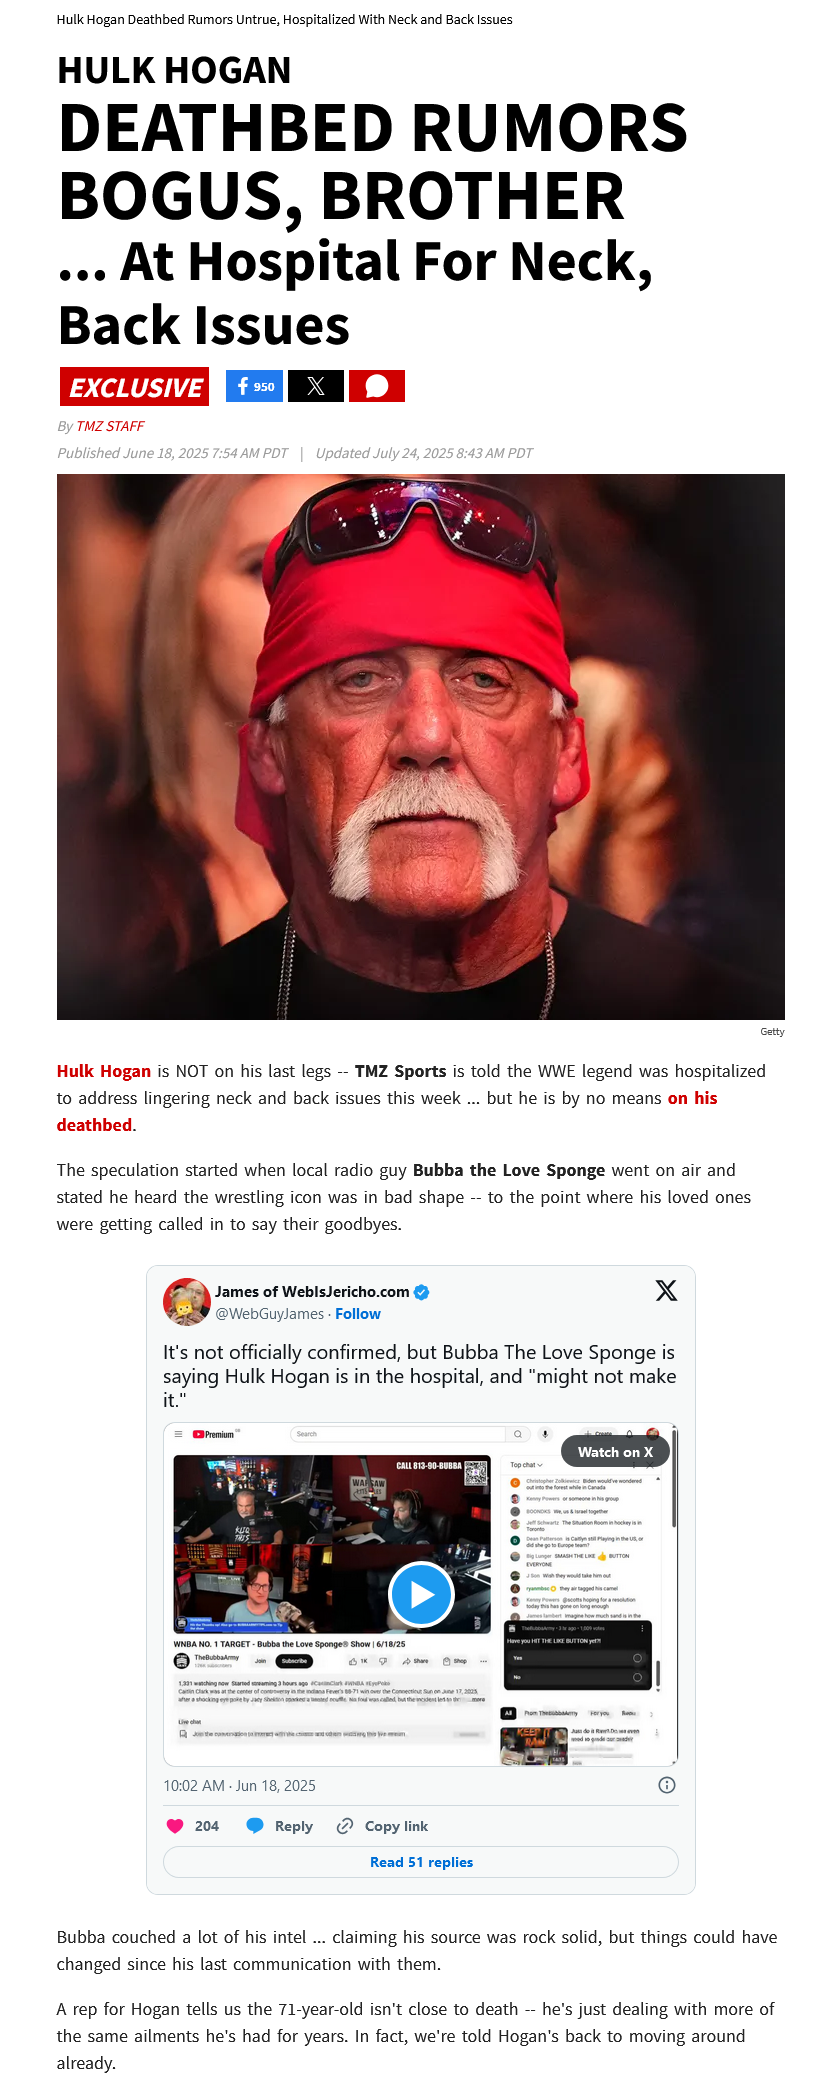Follow @WebGuyJames on X

tap(358, 1314)
